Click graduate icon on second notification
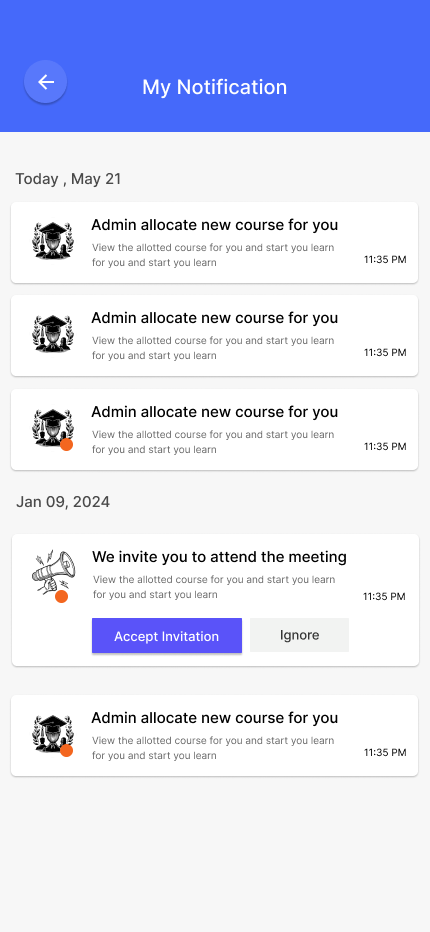430x932 pixels. click(53, 333)
